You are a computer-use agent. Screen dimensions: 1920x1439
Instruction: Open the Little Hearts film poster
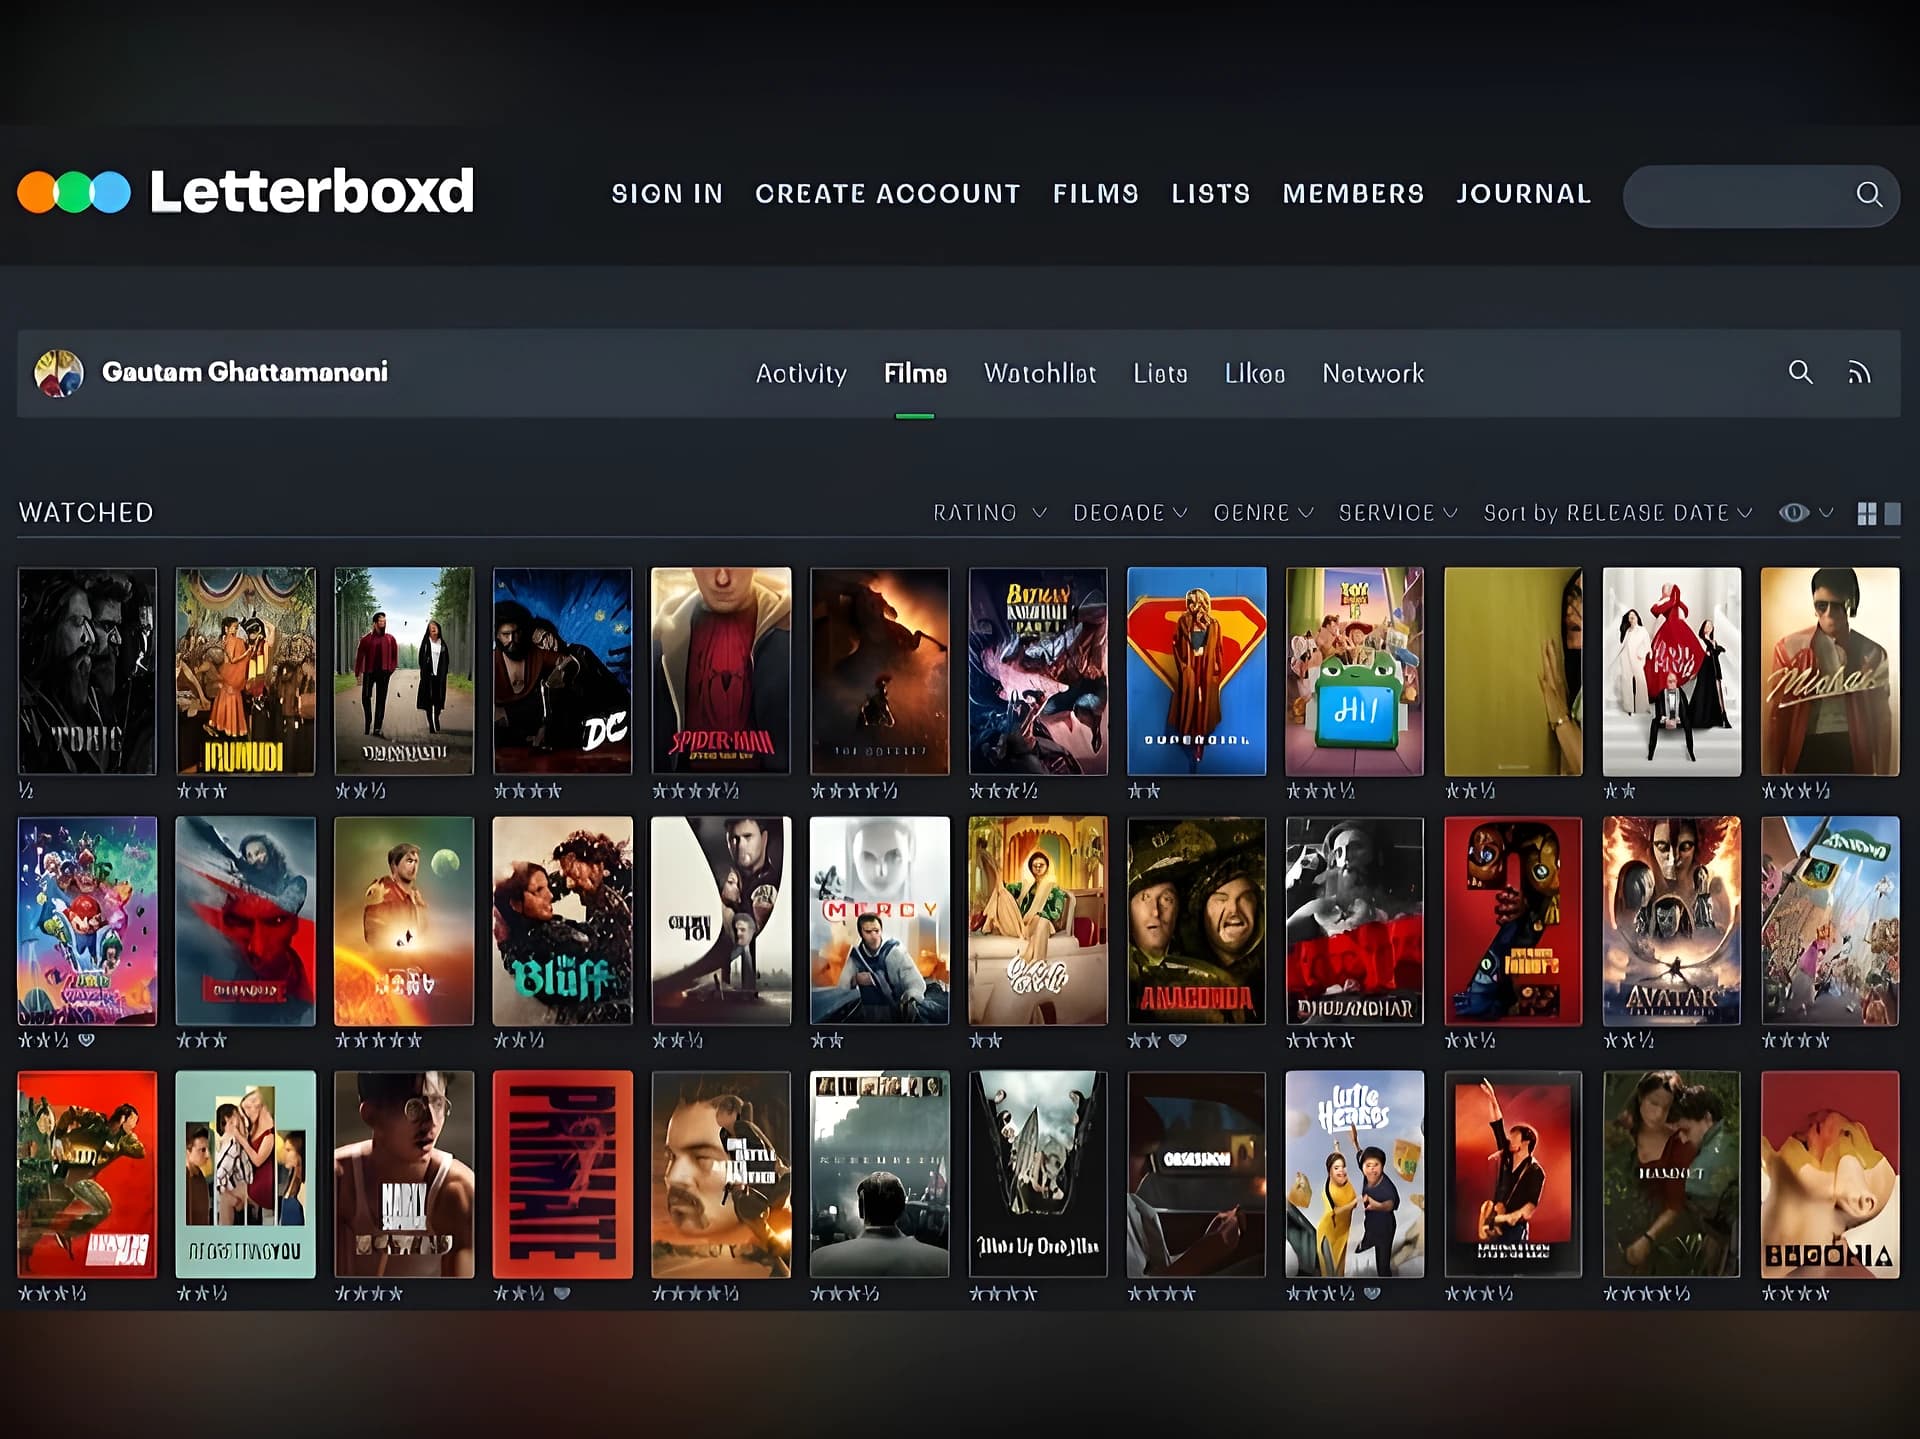coord(1355,1174)
